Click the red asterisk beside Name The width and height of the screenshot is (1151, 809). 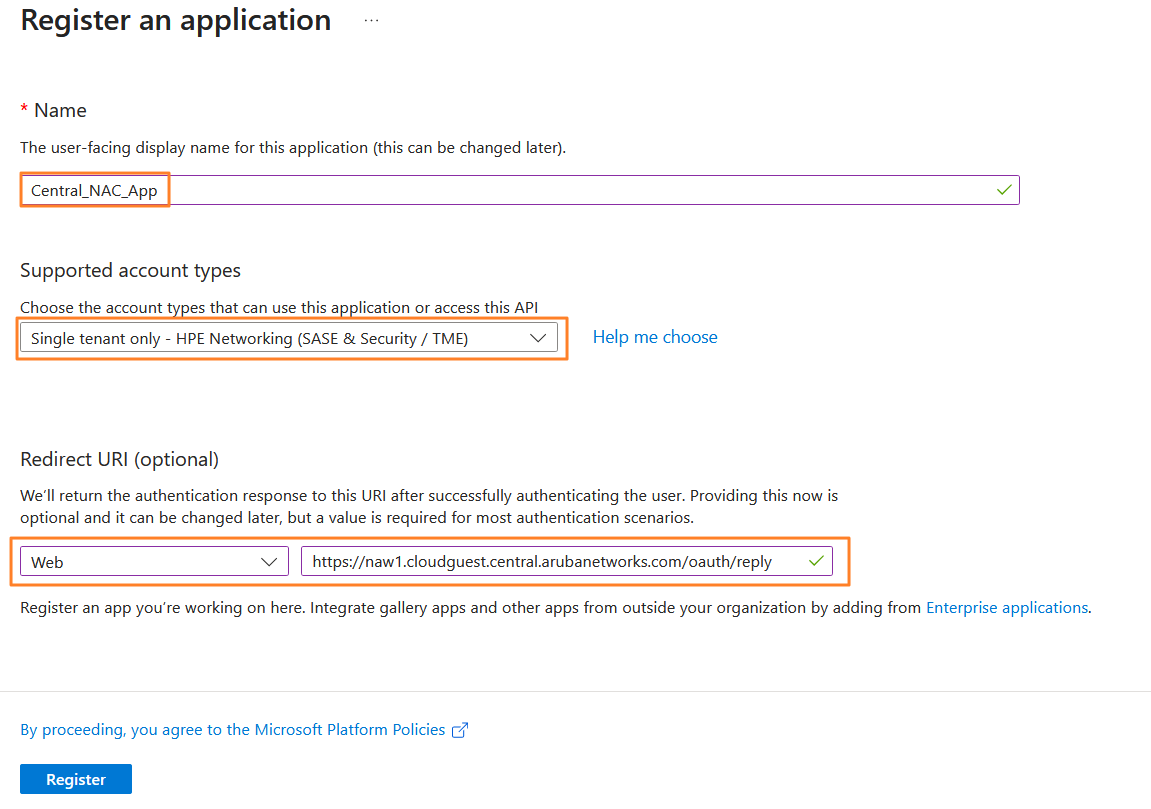(24, 109)
